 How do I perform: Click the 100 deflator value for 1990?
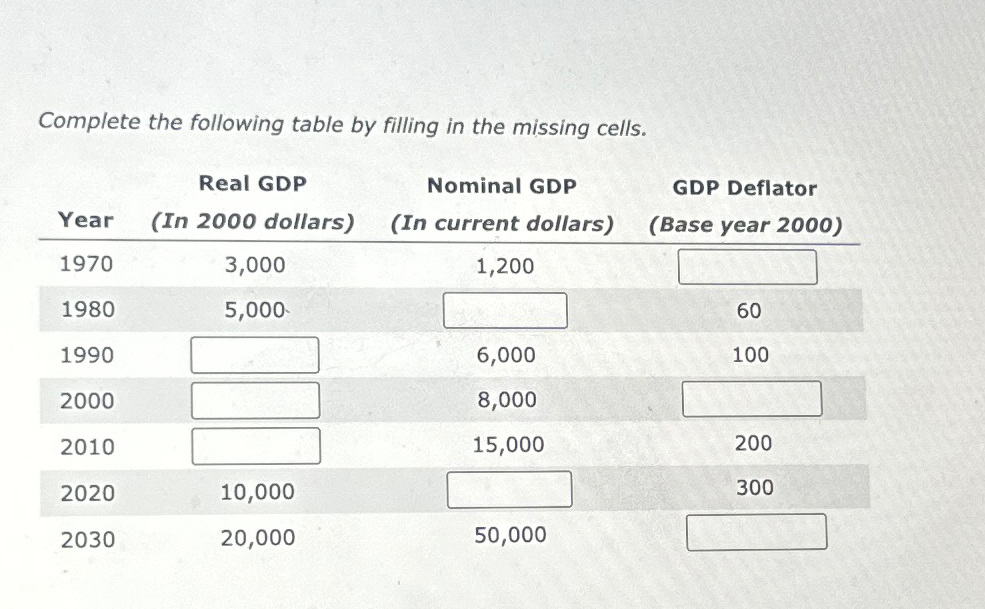[x=750, y=354]
